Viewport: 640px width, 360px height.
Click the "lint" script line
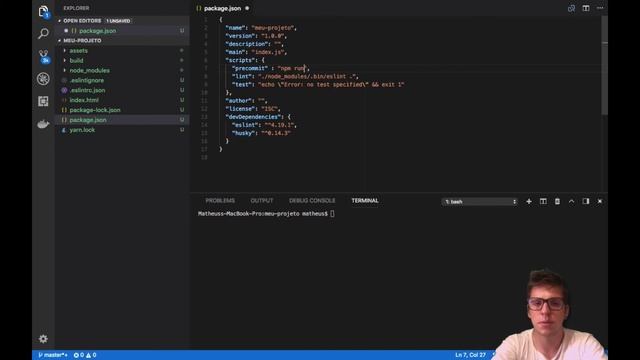coord(295,76)
